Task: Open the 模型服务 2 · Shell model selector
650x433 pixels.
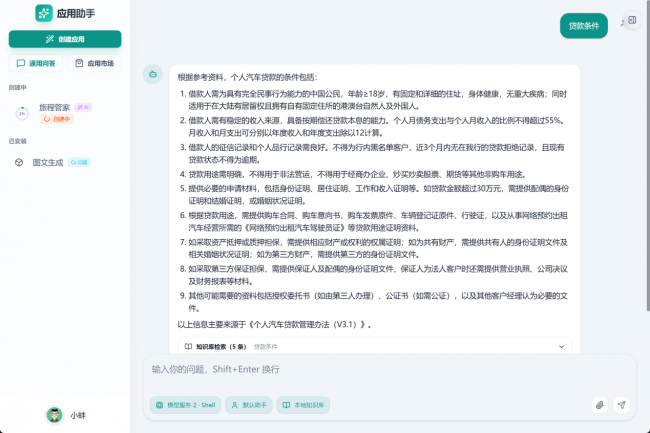Action: click(183, 405)
